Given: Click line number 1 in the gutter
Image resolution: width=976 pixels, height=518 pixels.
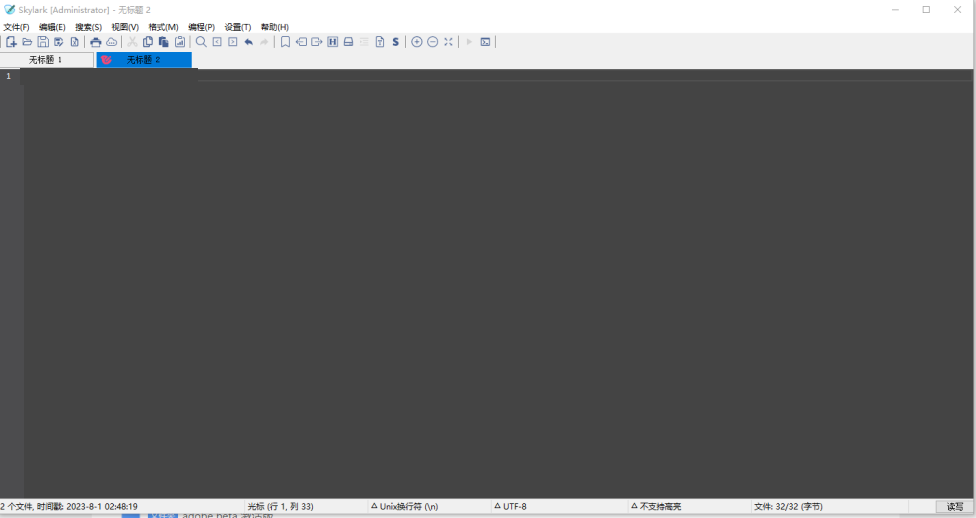Looking at the screenshot, I should click(x=9, y=76).
